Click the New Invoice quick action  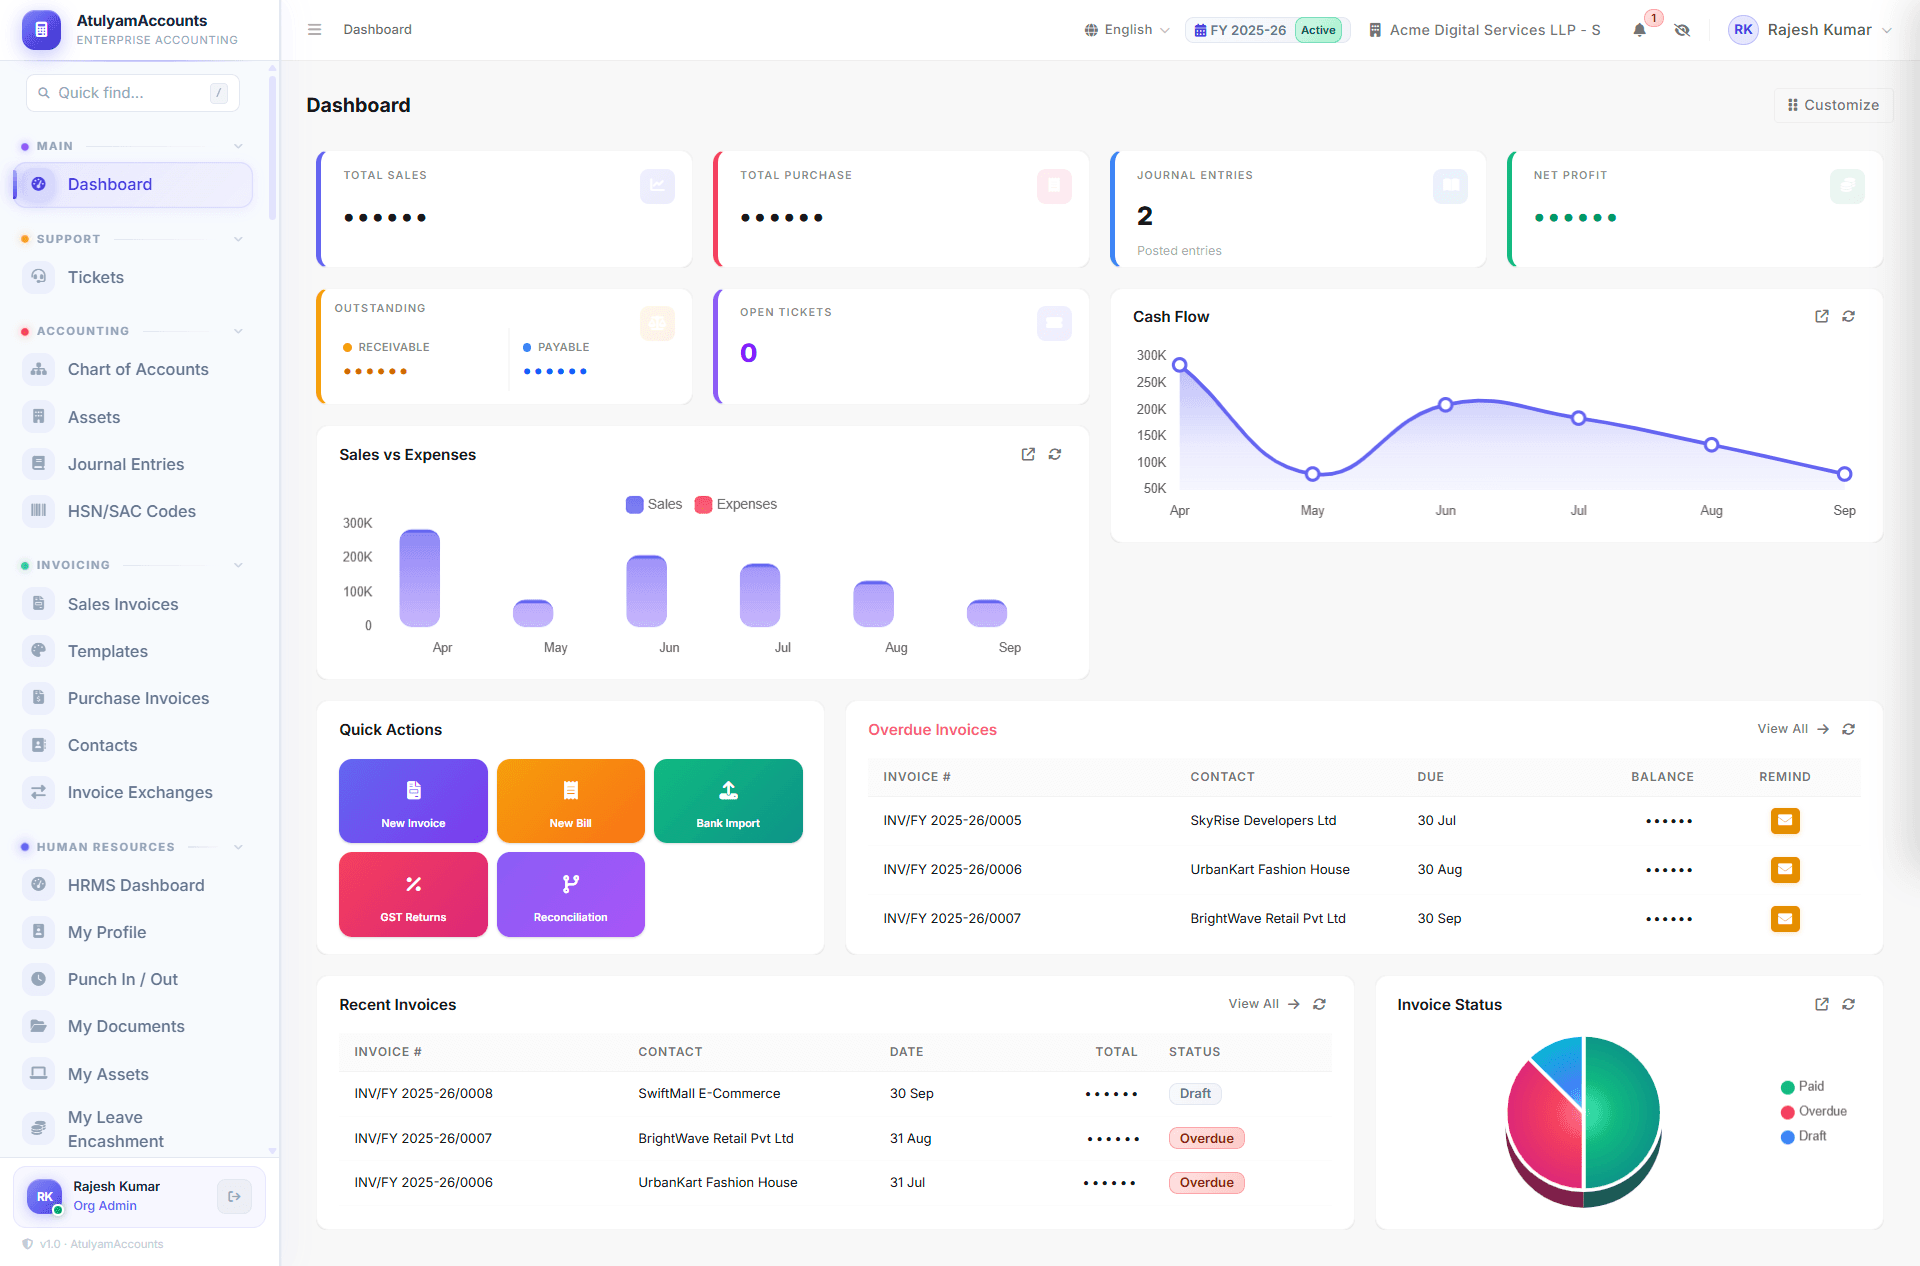click(413, 801)
